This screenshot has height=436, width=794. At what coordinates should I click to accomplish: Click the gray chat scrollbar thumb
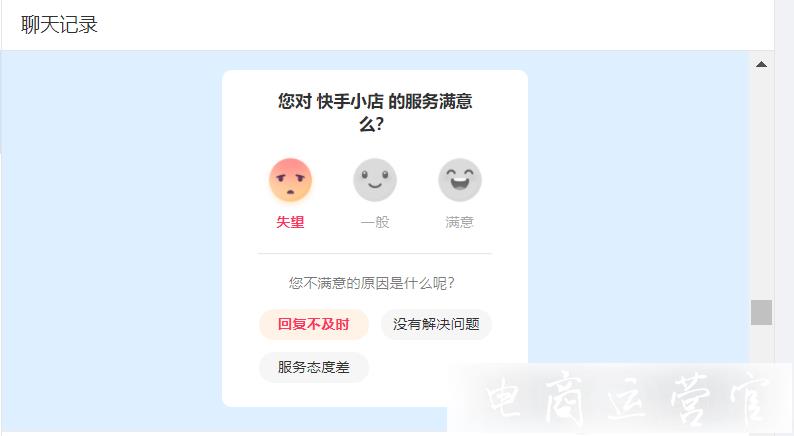(x=761, y=312)
